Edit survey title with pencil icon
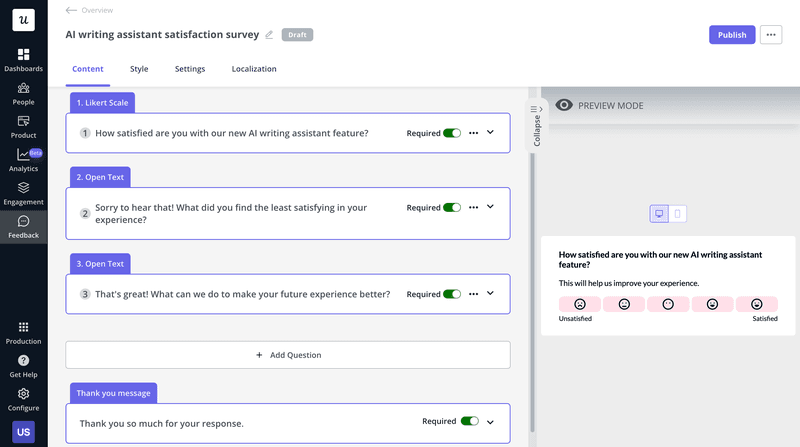The height and width of the screenshot is (447, 800). click(x=269, y=35)
